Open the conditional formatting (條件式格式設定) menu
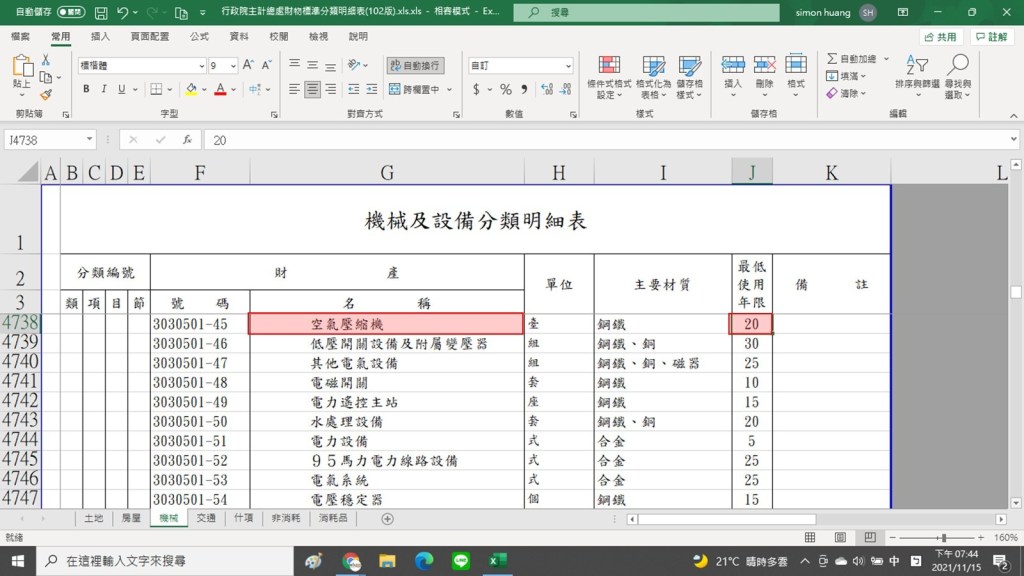 click(608, 76)
